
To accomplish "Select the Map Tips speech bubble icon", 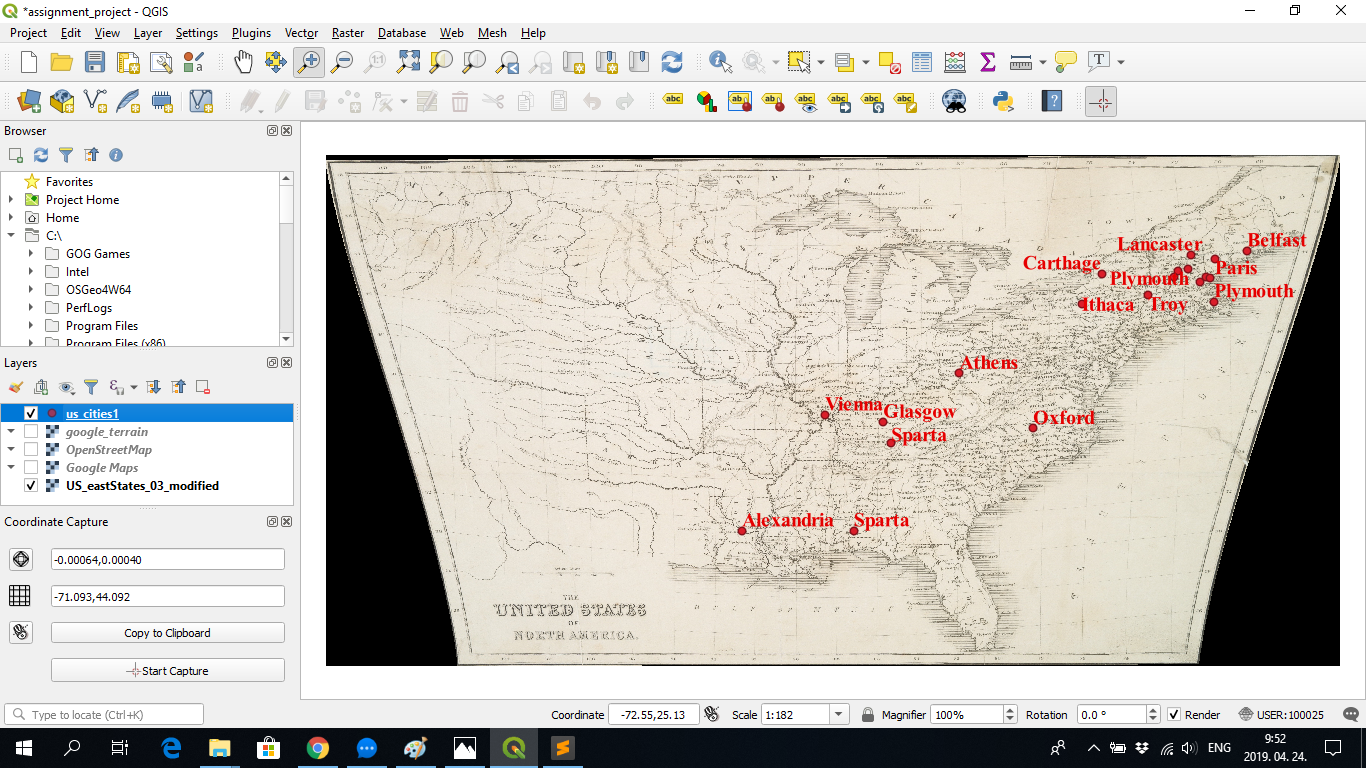I will click(1066, 62).
